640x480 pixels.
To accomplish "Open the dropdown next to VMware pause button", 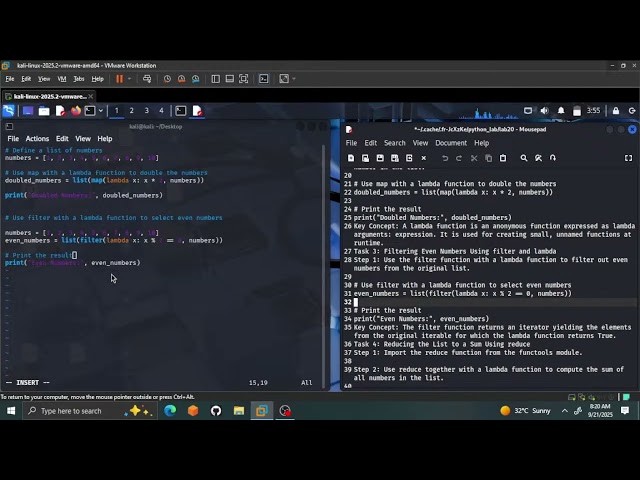I will pos(129,79).
